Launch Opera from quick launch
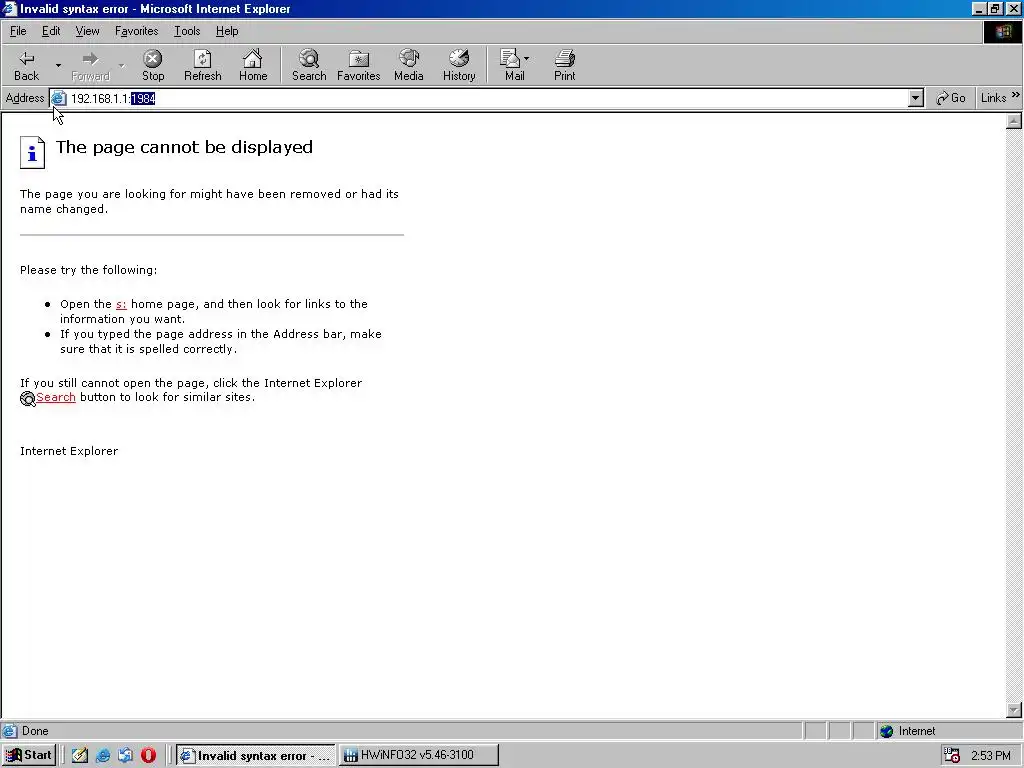The image size is (1024, 768). (x=148, y=755)
